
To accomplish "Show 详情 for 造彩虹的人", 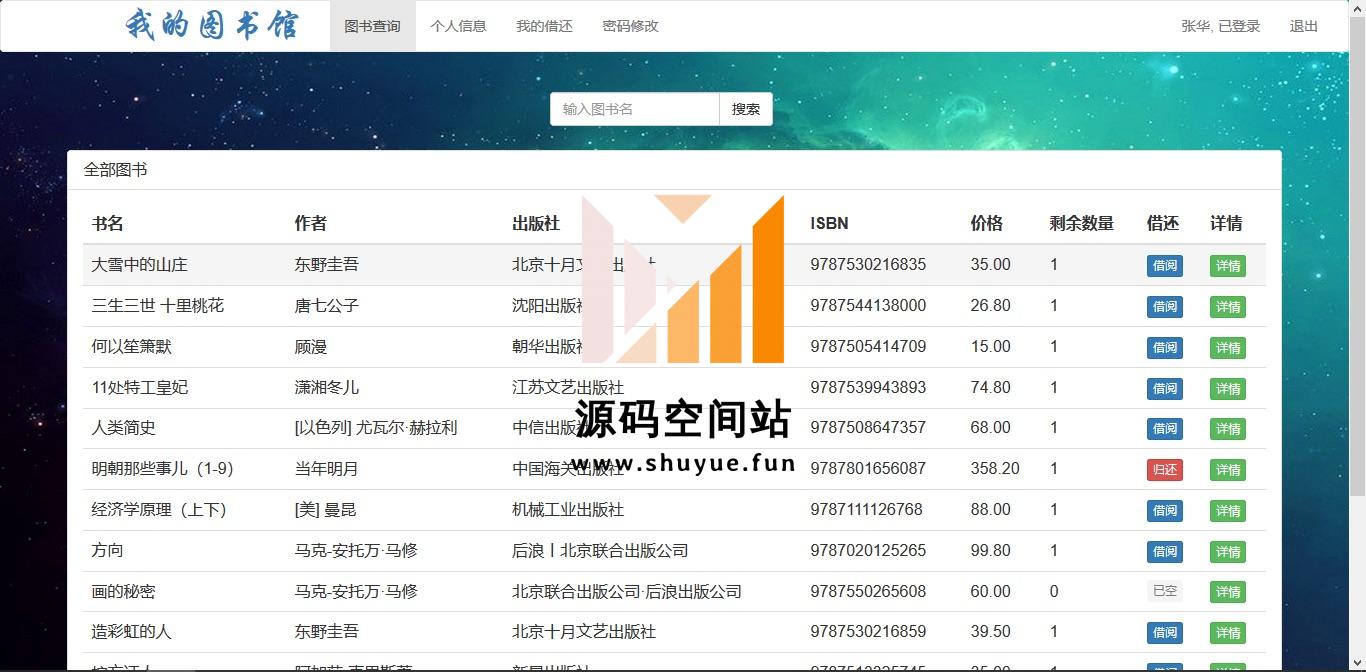I will pos(1227,633).
